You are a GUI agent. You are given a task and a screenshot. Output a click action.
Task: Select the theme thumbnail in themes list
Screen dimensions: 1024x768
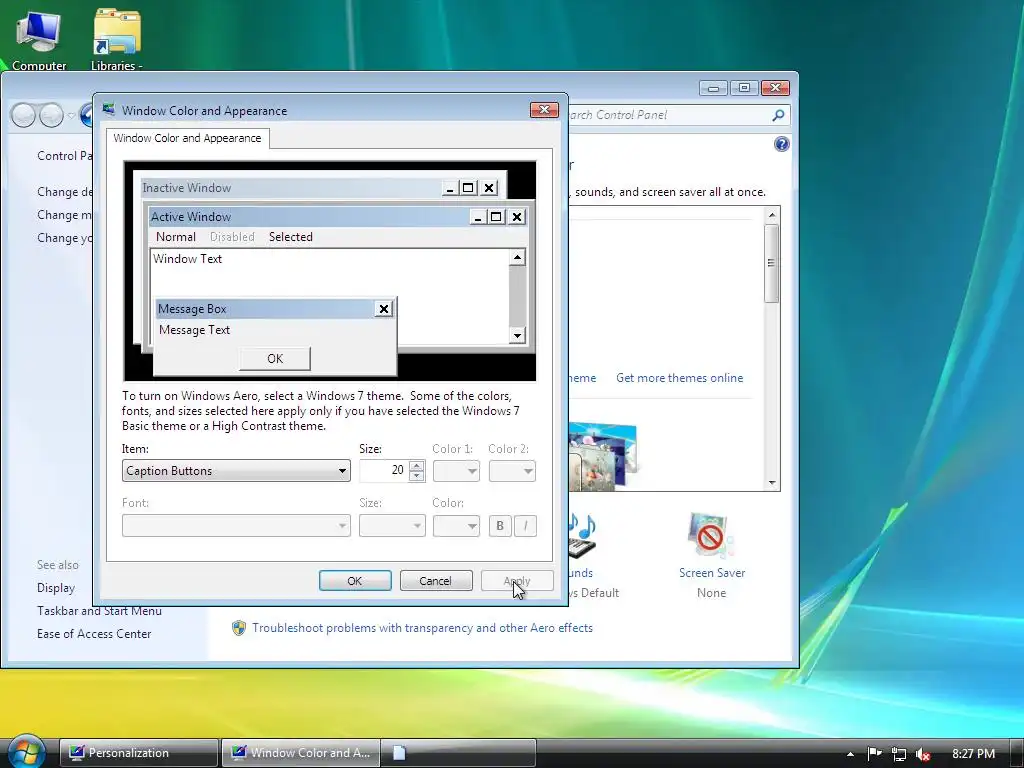pos(602,456)
